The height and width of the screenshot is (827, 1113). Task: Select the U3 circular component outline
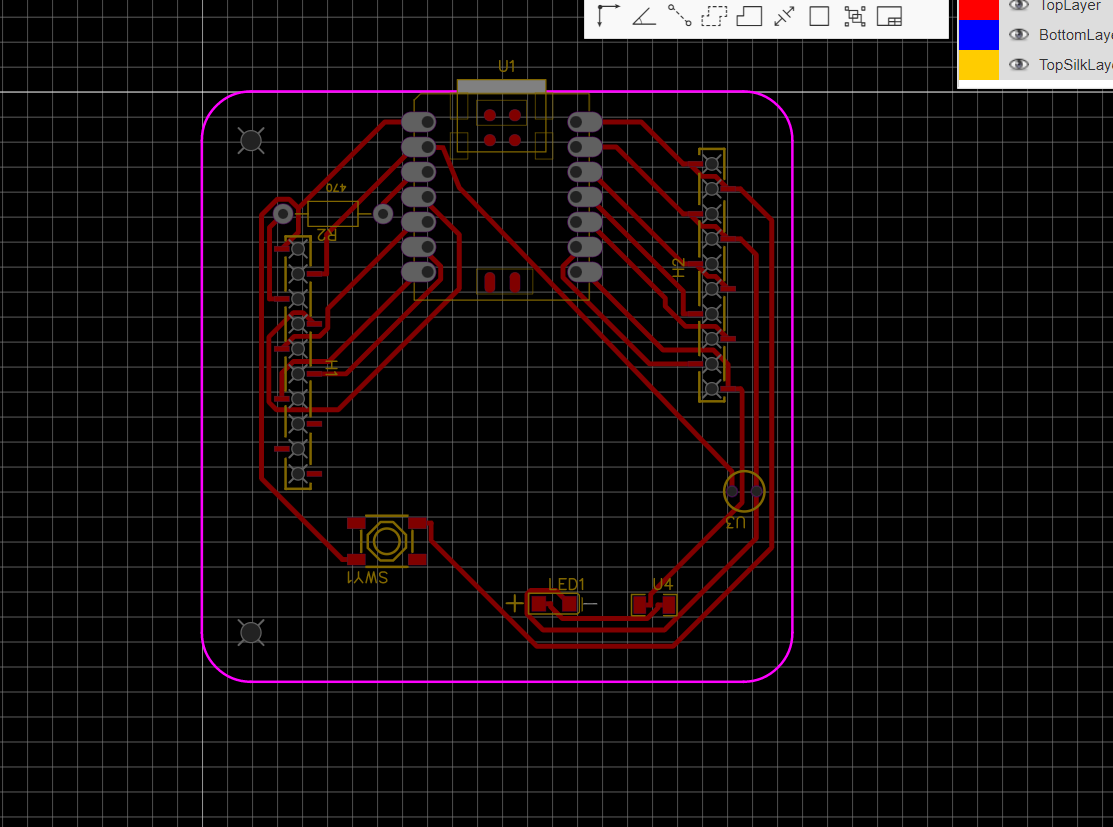pyautogui.click(x=744, y=491)
